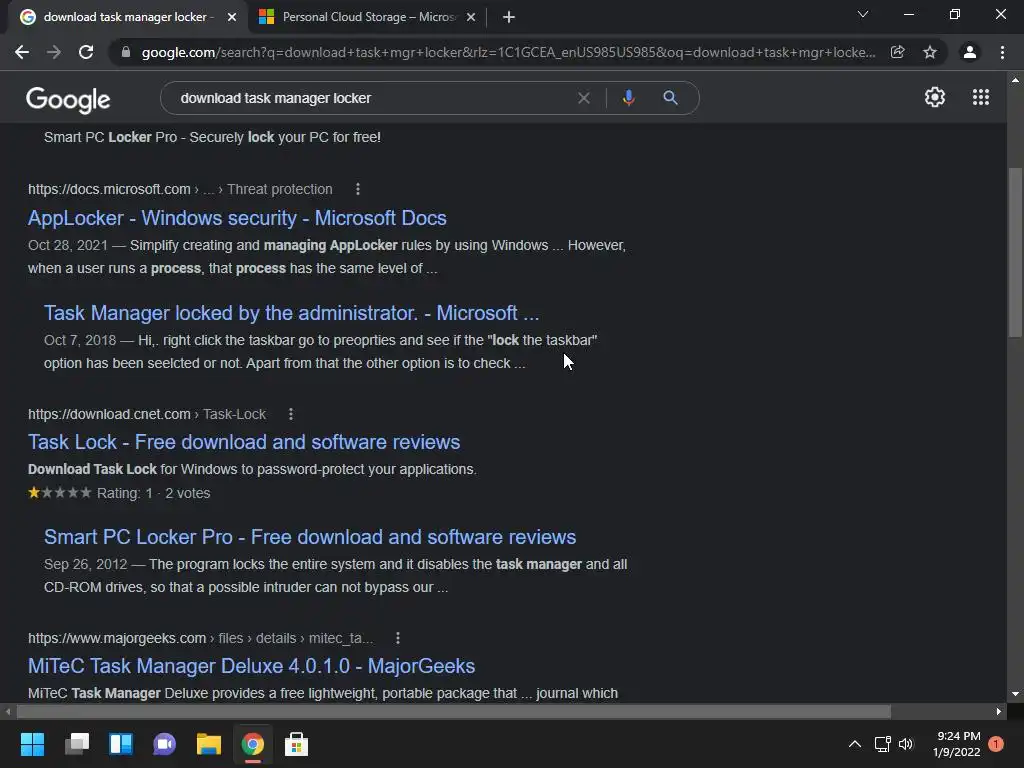Open options for download.cnet.com result
The image size is (1024, 768).
[x=291, y=414]
